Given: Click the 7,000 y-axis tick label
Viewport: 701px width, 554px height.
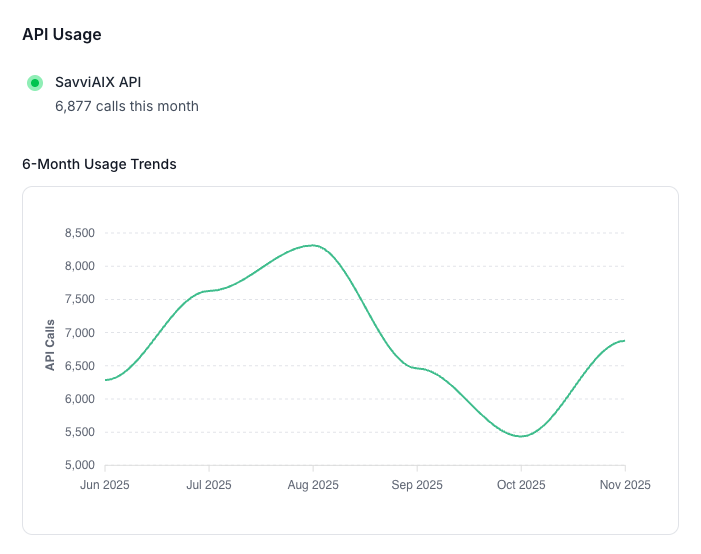Looking at the screenshot, I should tap(80, 333).
